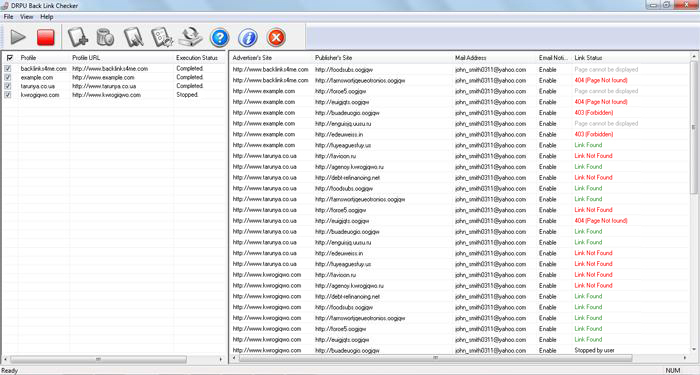Click the blue question mark help icon
Screen dimensions: 700x375
tap(219, 38)
